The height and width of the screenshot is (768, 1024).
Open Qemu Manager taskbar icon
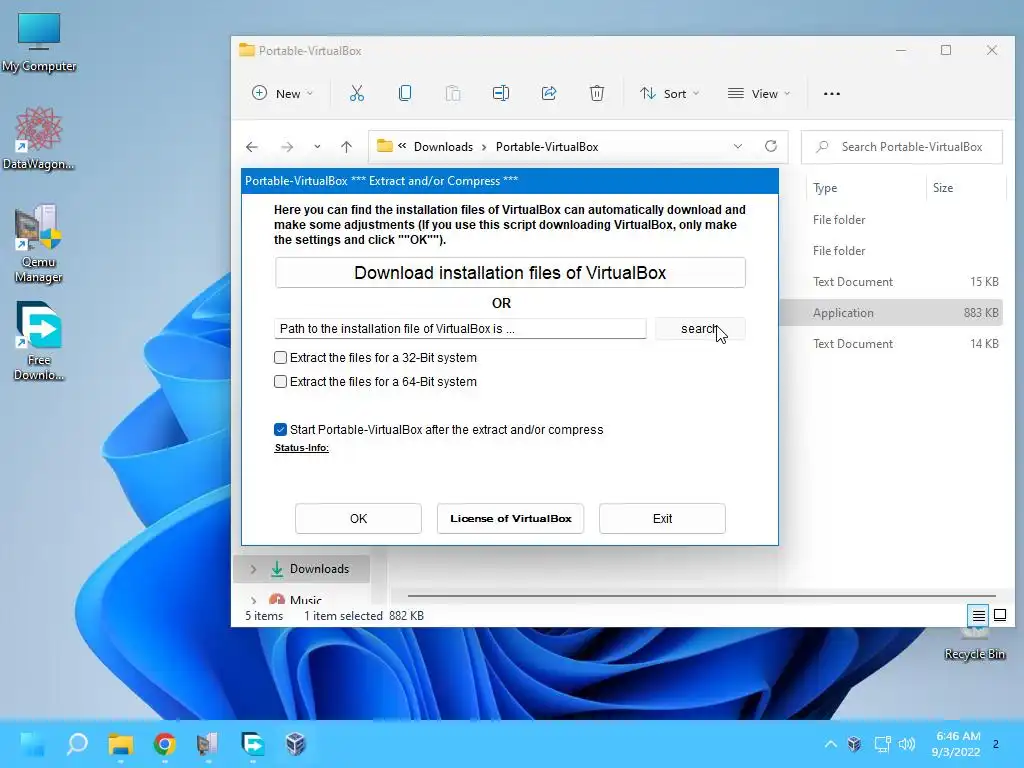pos(208,744)
